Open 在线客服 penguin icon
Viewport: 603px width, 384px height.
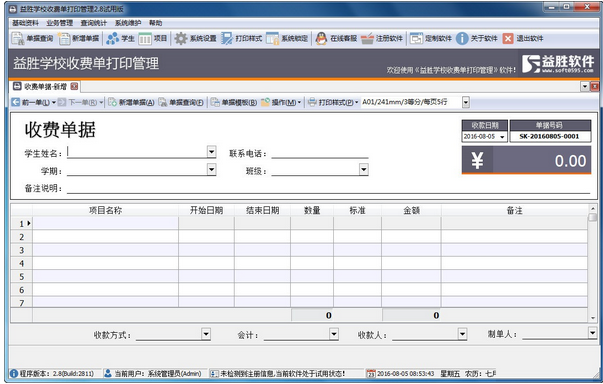[x=321, y=38]
